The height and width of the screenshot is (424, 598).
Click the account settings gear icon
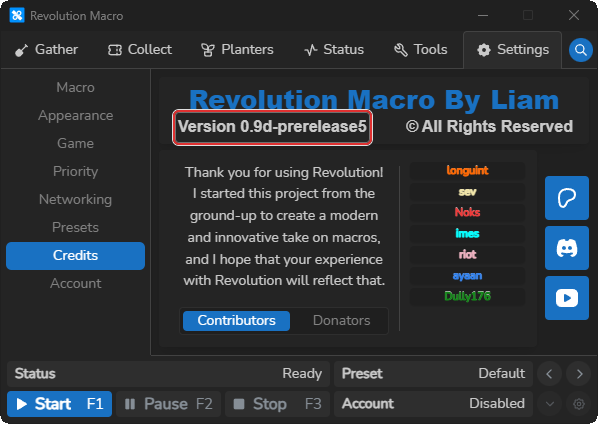[x=579, y=403]
